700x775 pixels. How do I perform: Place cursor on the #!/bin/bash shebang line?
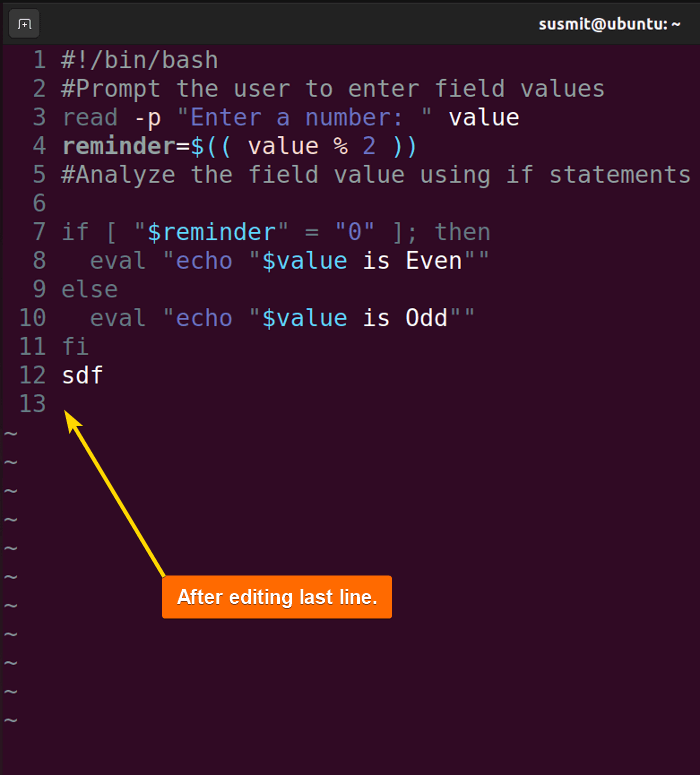coord(139,60)
